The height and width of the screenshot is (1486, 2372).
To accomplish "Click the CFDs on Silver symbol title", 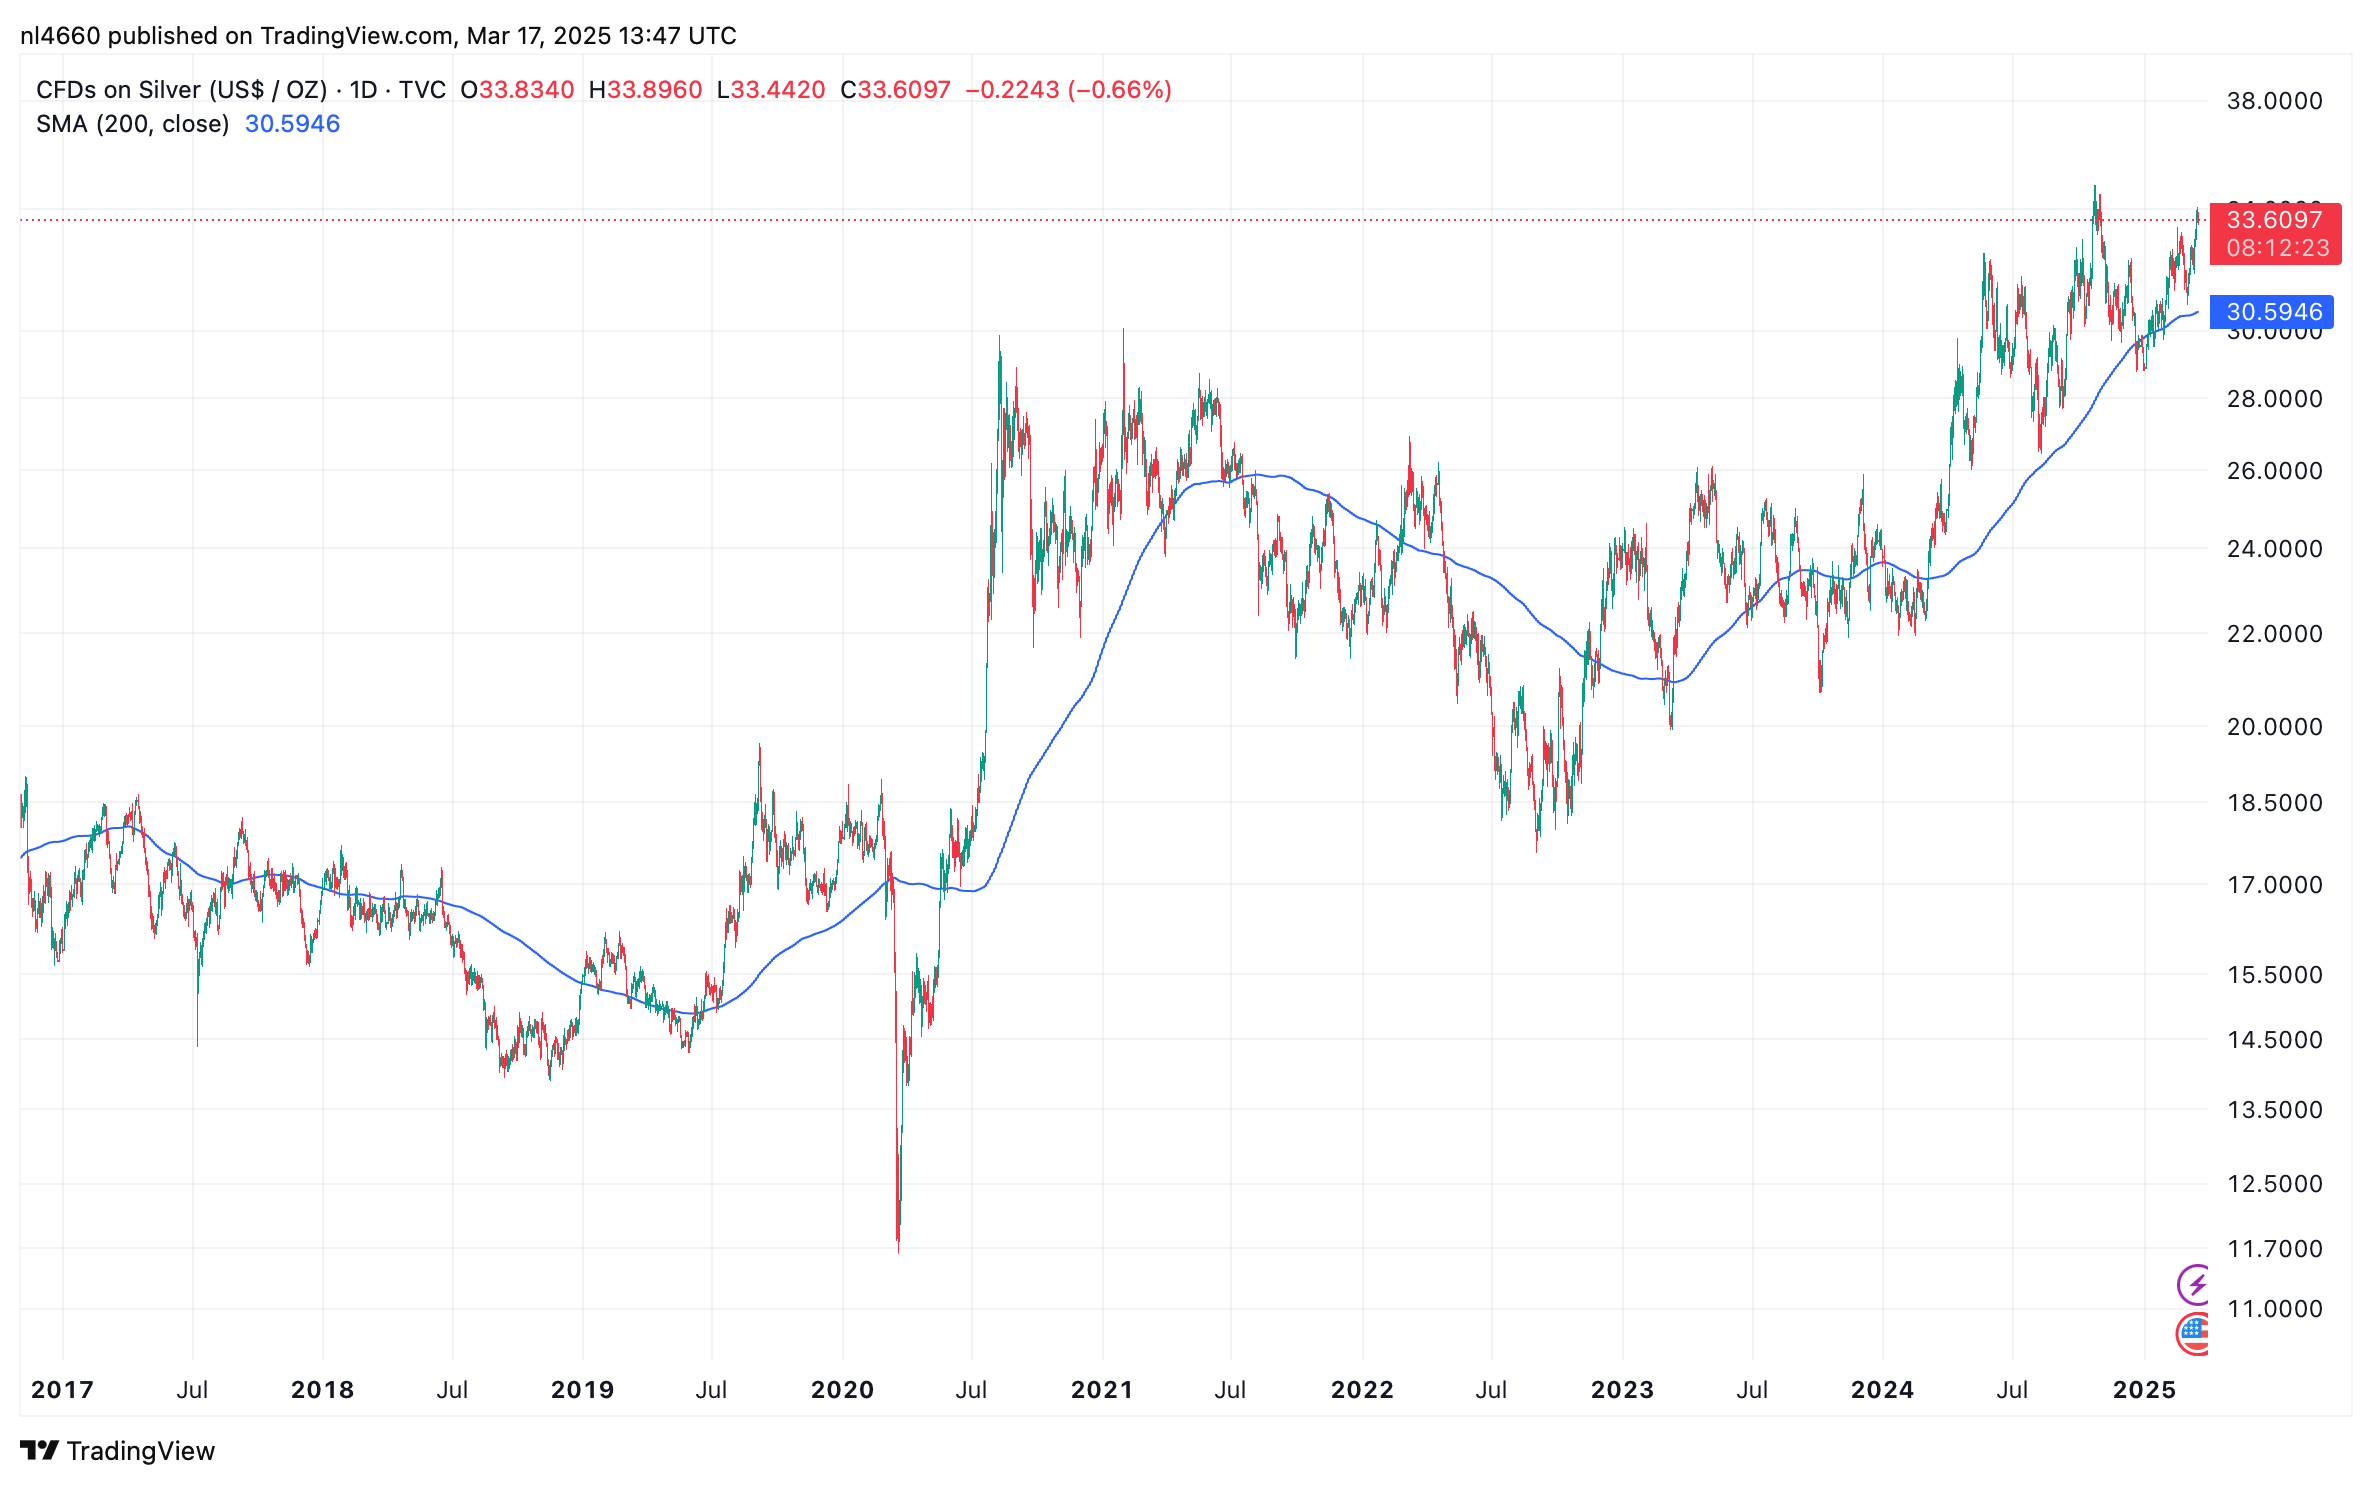I will (x=181, y=90).
